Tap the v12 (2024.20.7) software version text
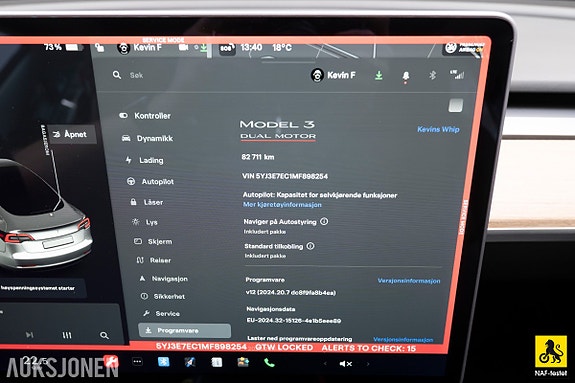 click(290, 293)
